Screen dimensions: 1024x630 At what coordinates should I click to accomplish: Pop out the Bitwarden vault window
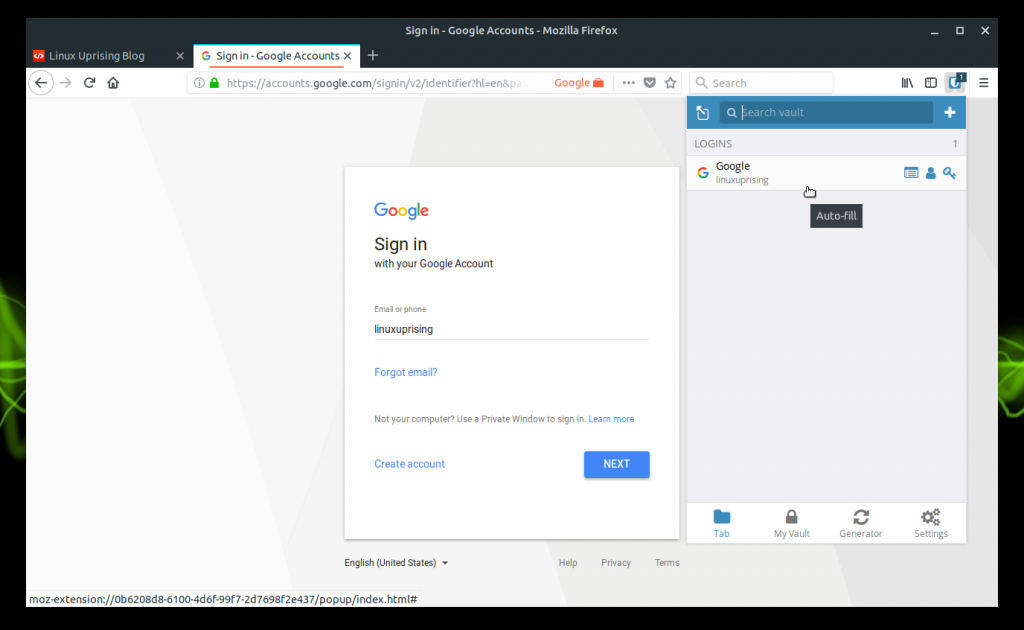click(x=702, y=112)
